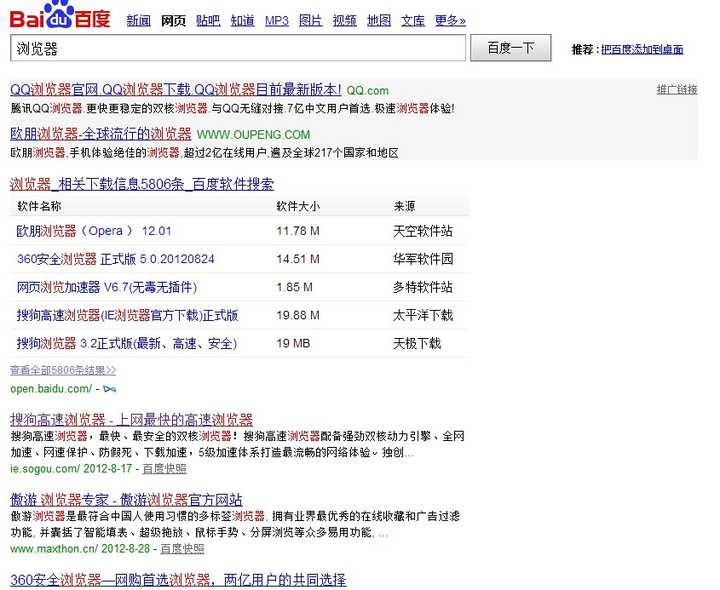
Task: Click the 来源 column header
Action: click(404, 206)
